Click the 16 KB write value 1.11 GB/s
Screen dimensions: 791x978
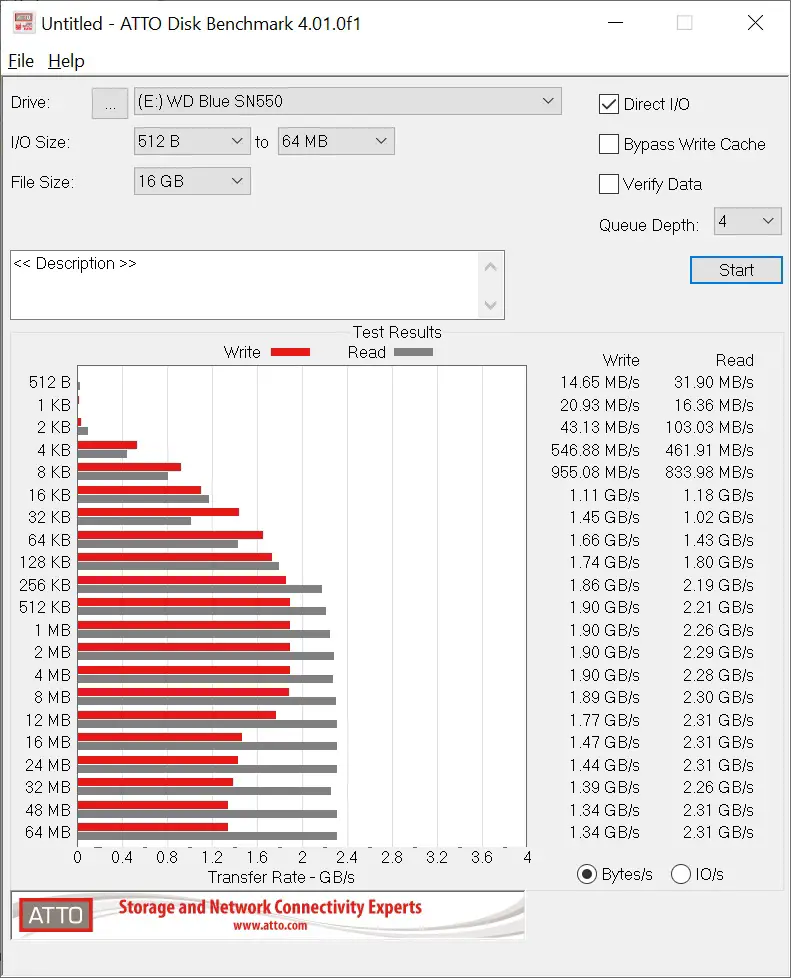(x=604, y=495)
